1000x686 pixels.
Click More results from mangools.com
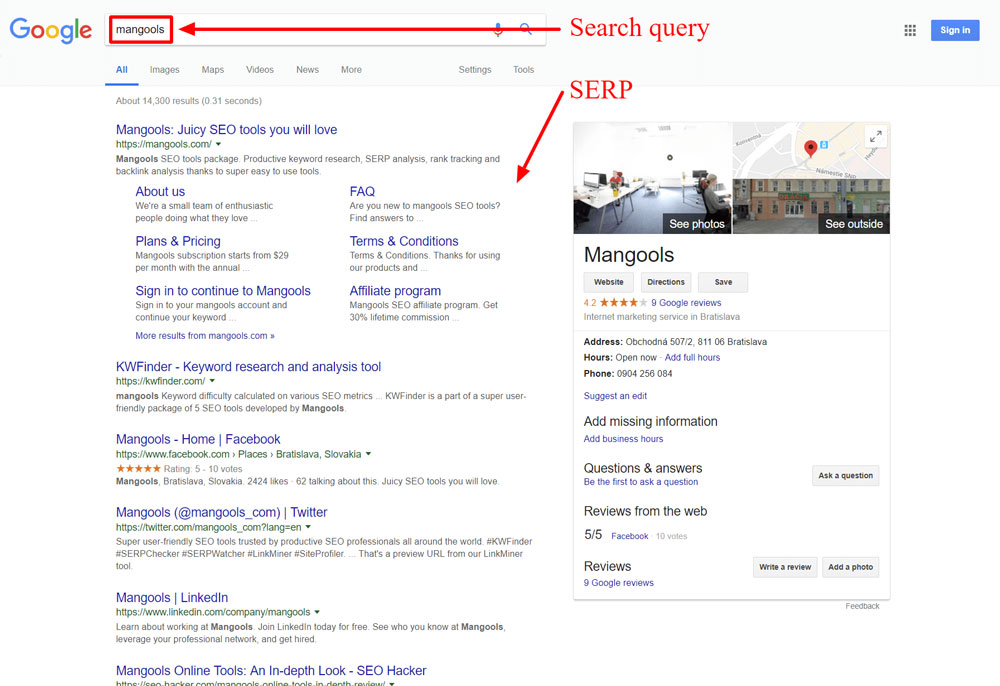click(x=205, y=336)
